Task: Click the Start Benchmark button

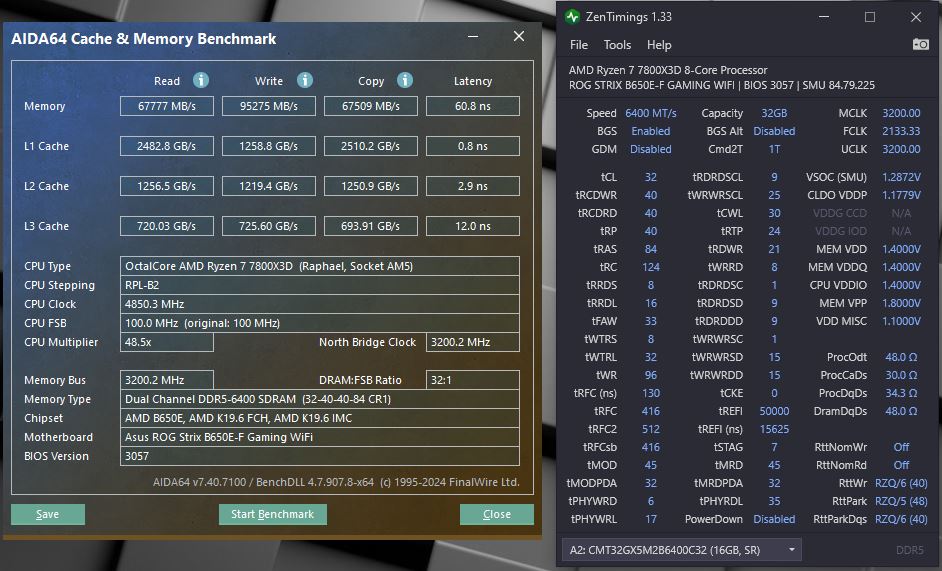Action: coord(273,514)
